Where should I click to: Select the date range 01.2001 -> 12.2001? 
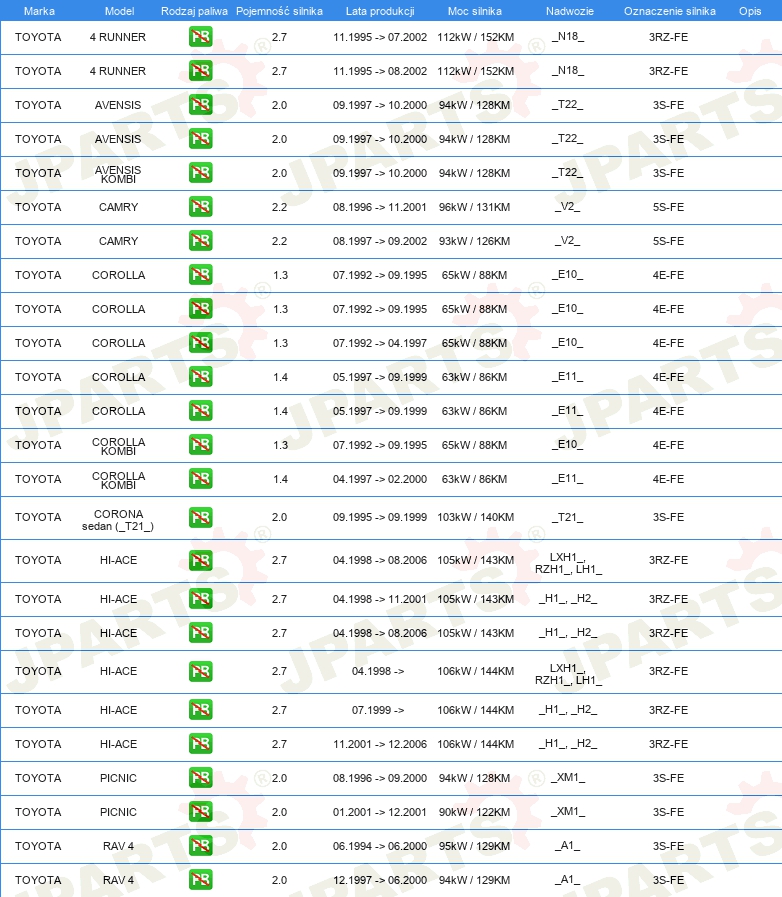click(380, 812)
